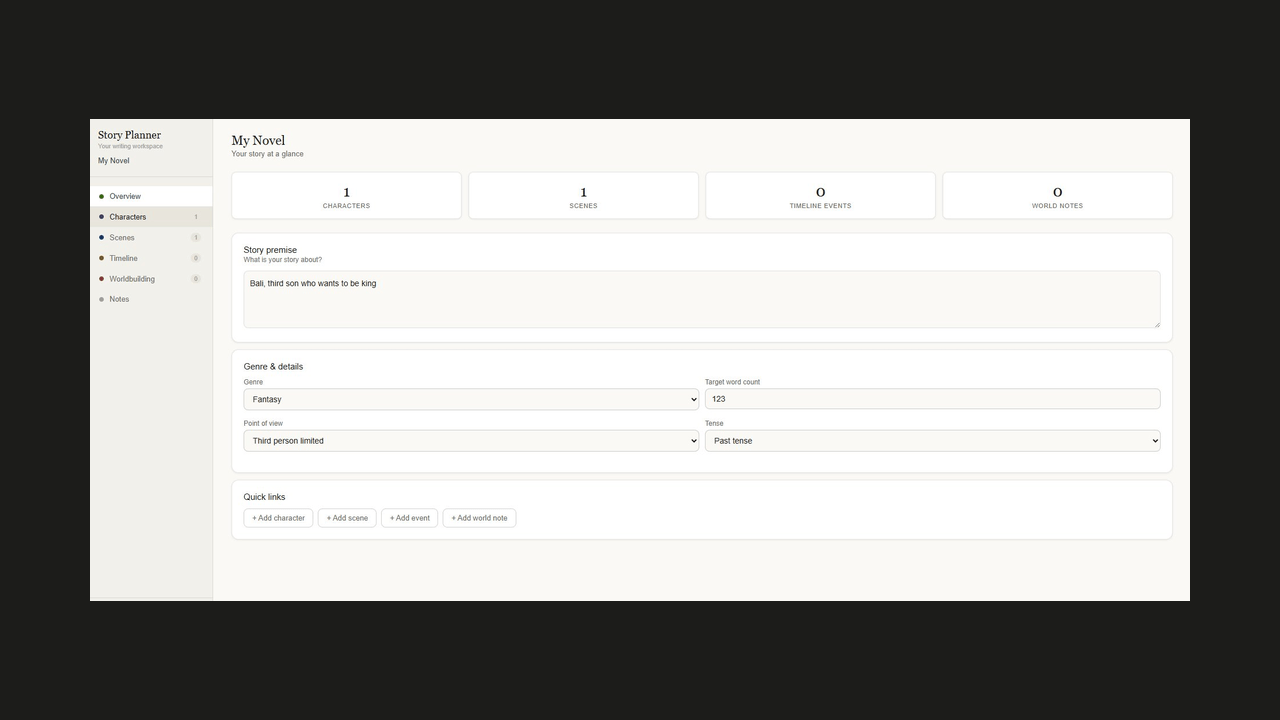Select Timeline in the sidebar
Image resolution: width=1280 pixels, height=720 pixels.
click(151, 258)
